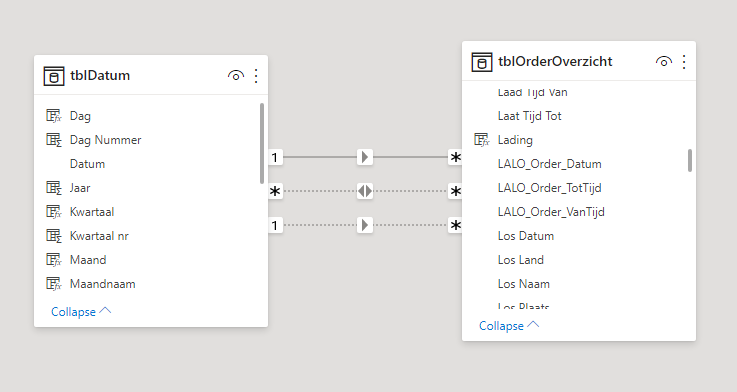Click the tblOrderOverzicht table icon
The image size is (737, 392).
tap(482, 62)
